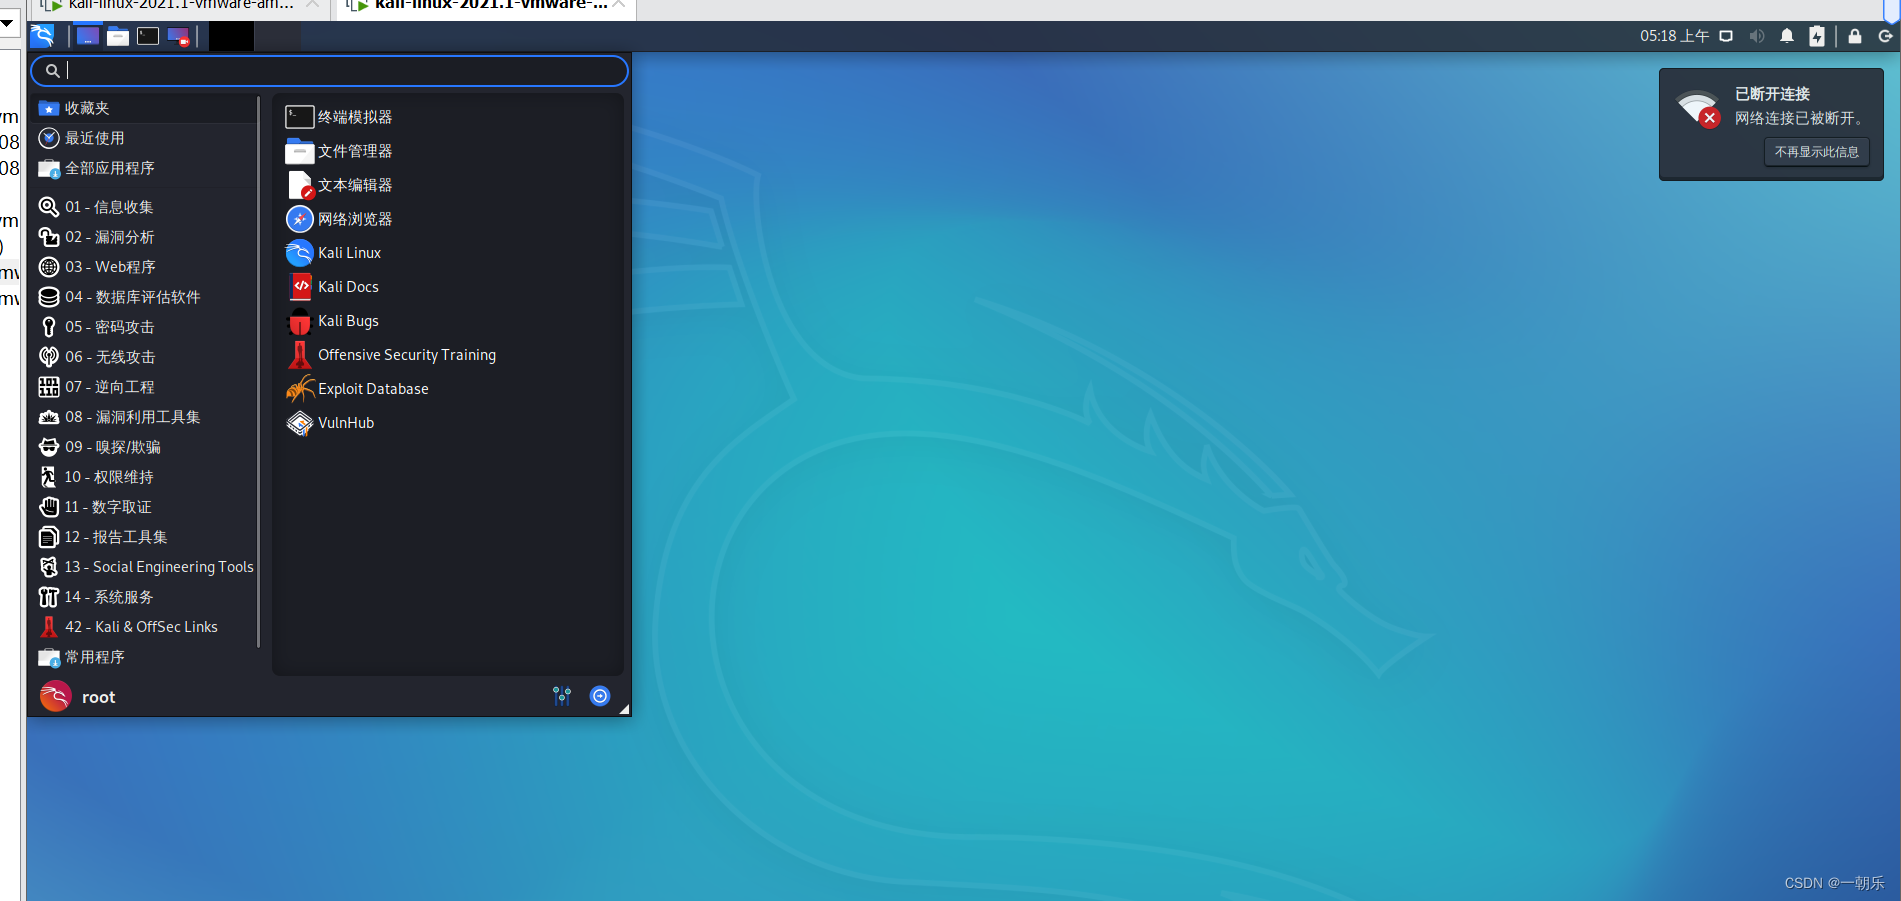
Task: Click the menu resize grip corner
Action: (x=624, y=709)
